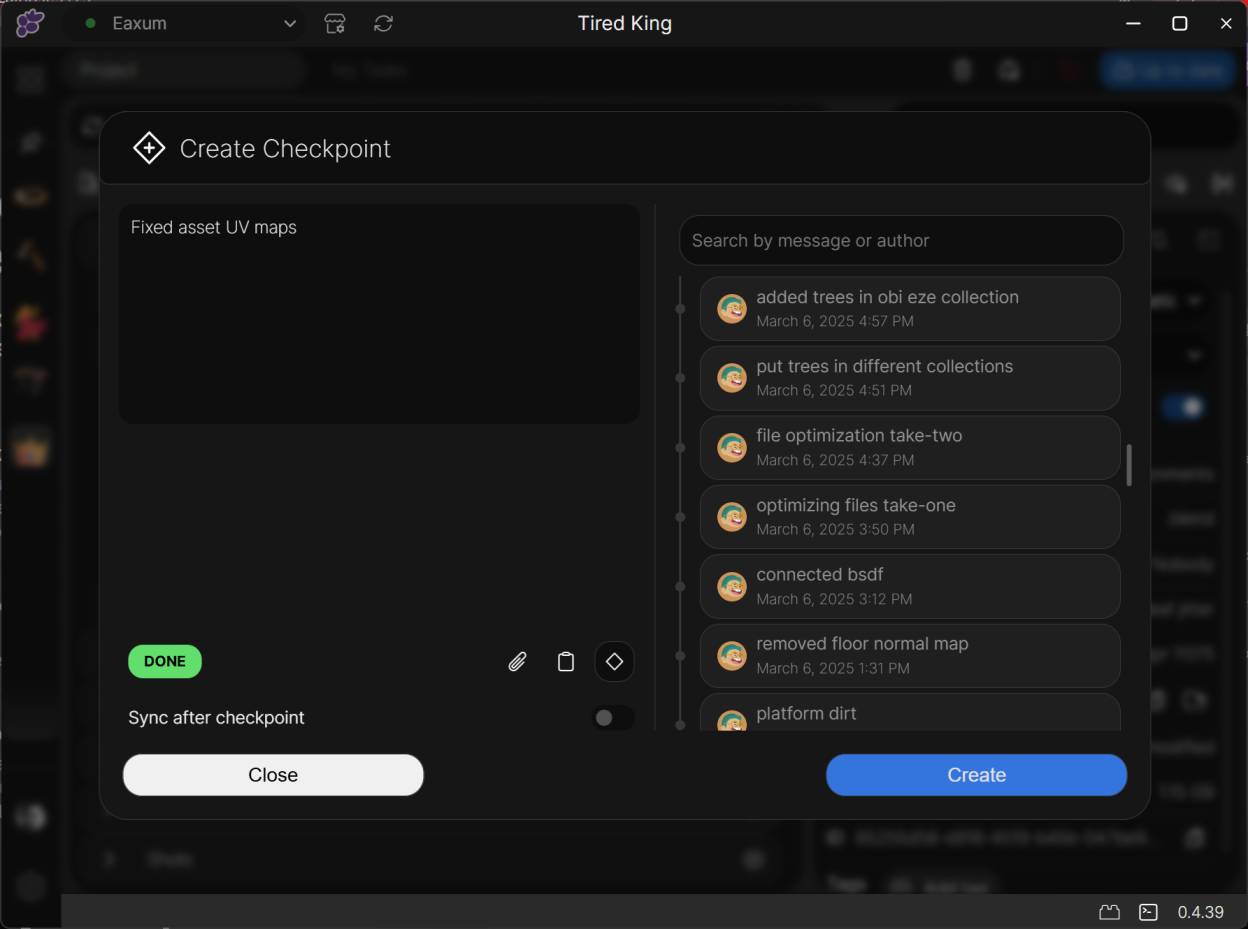1248x929 pixels.
Task: Click the DONE status badge
Action: pos(165,661)
